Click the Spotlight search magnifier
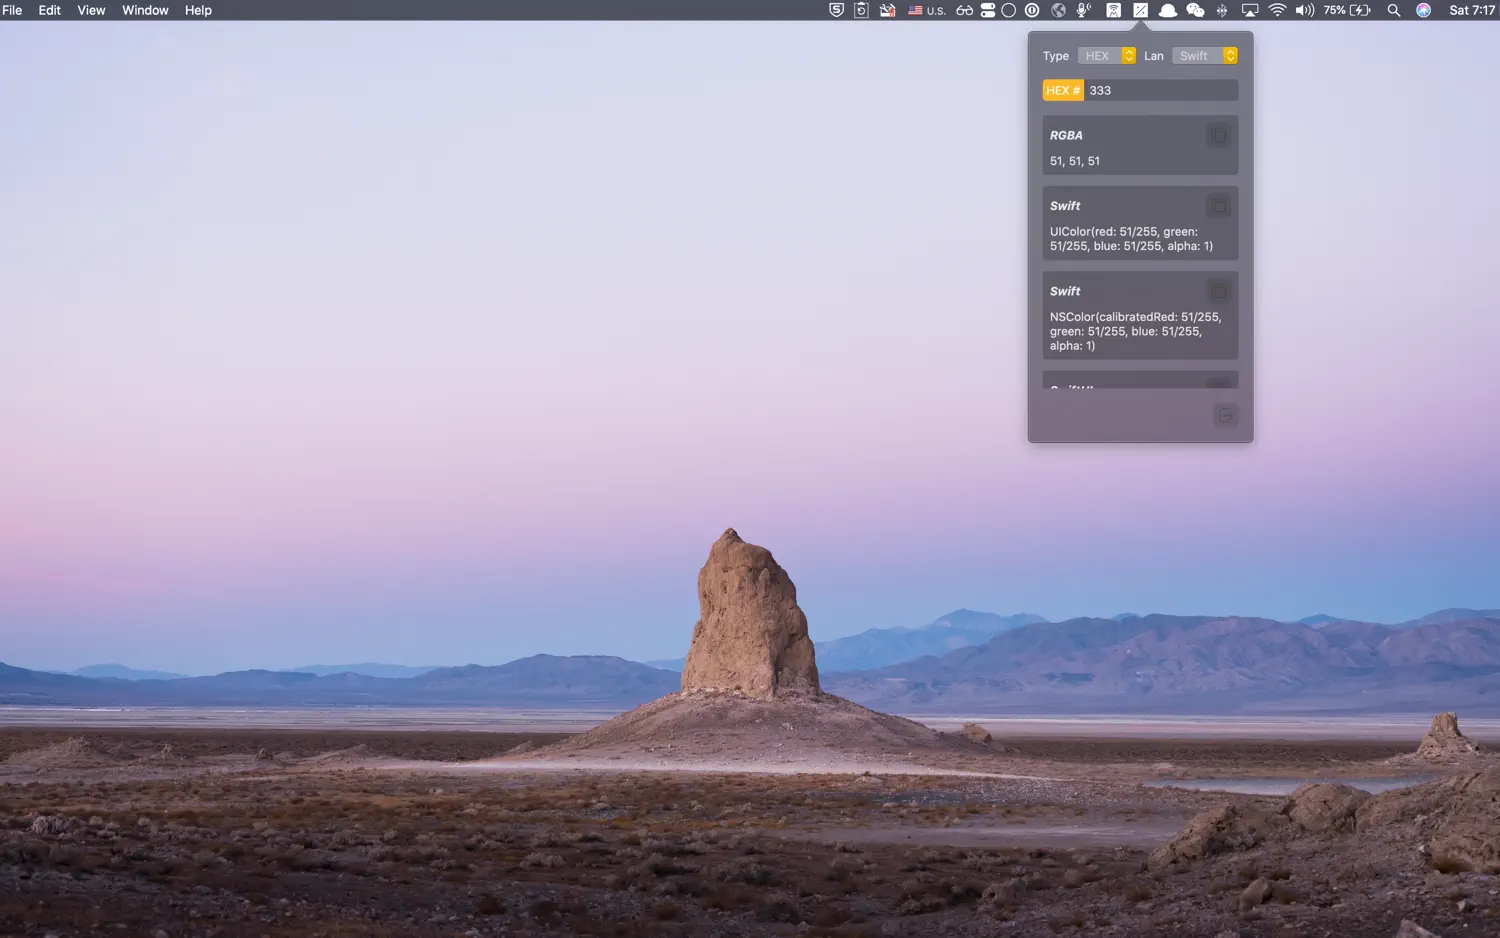1500x938 pixels. (1393, 10)
